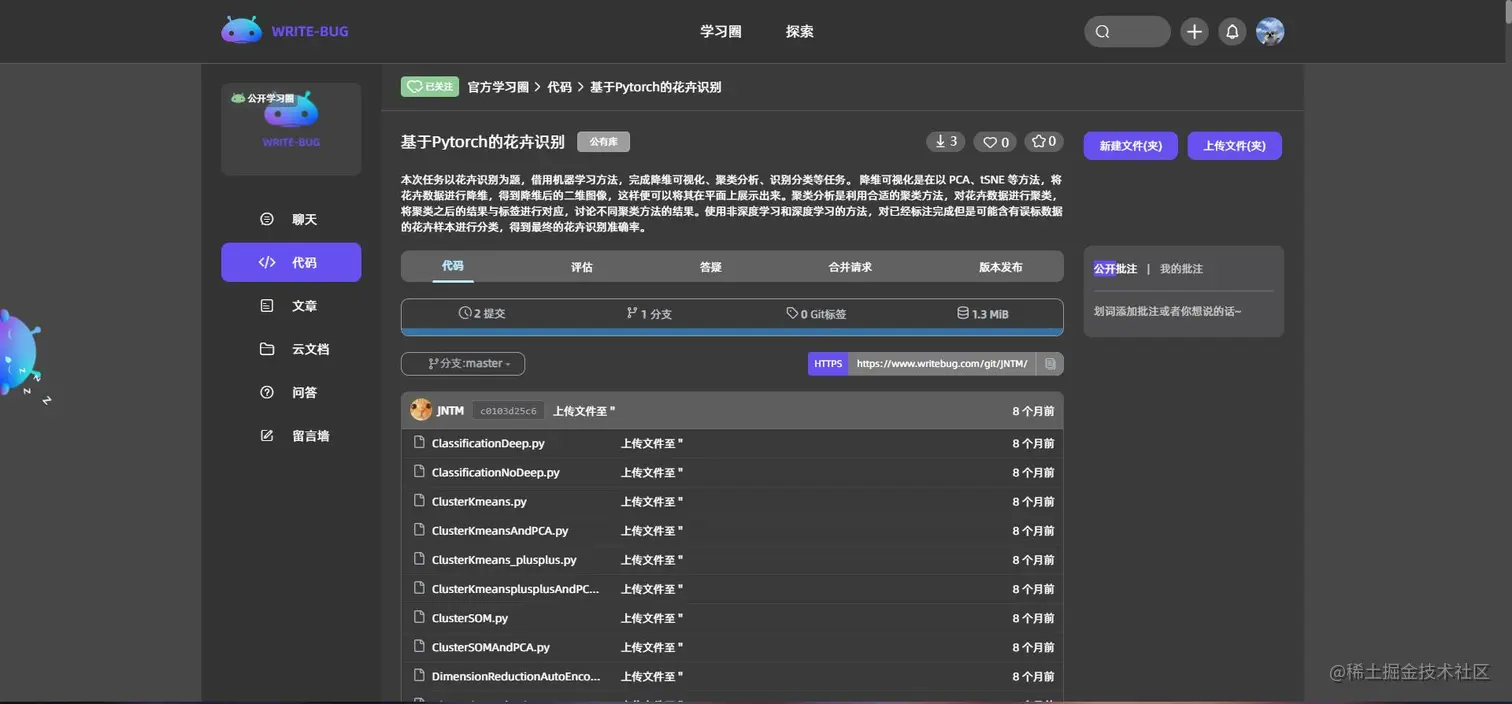Click file icon beside ClusterSOM.py
1512x704 pixels.
point(420,617)
